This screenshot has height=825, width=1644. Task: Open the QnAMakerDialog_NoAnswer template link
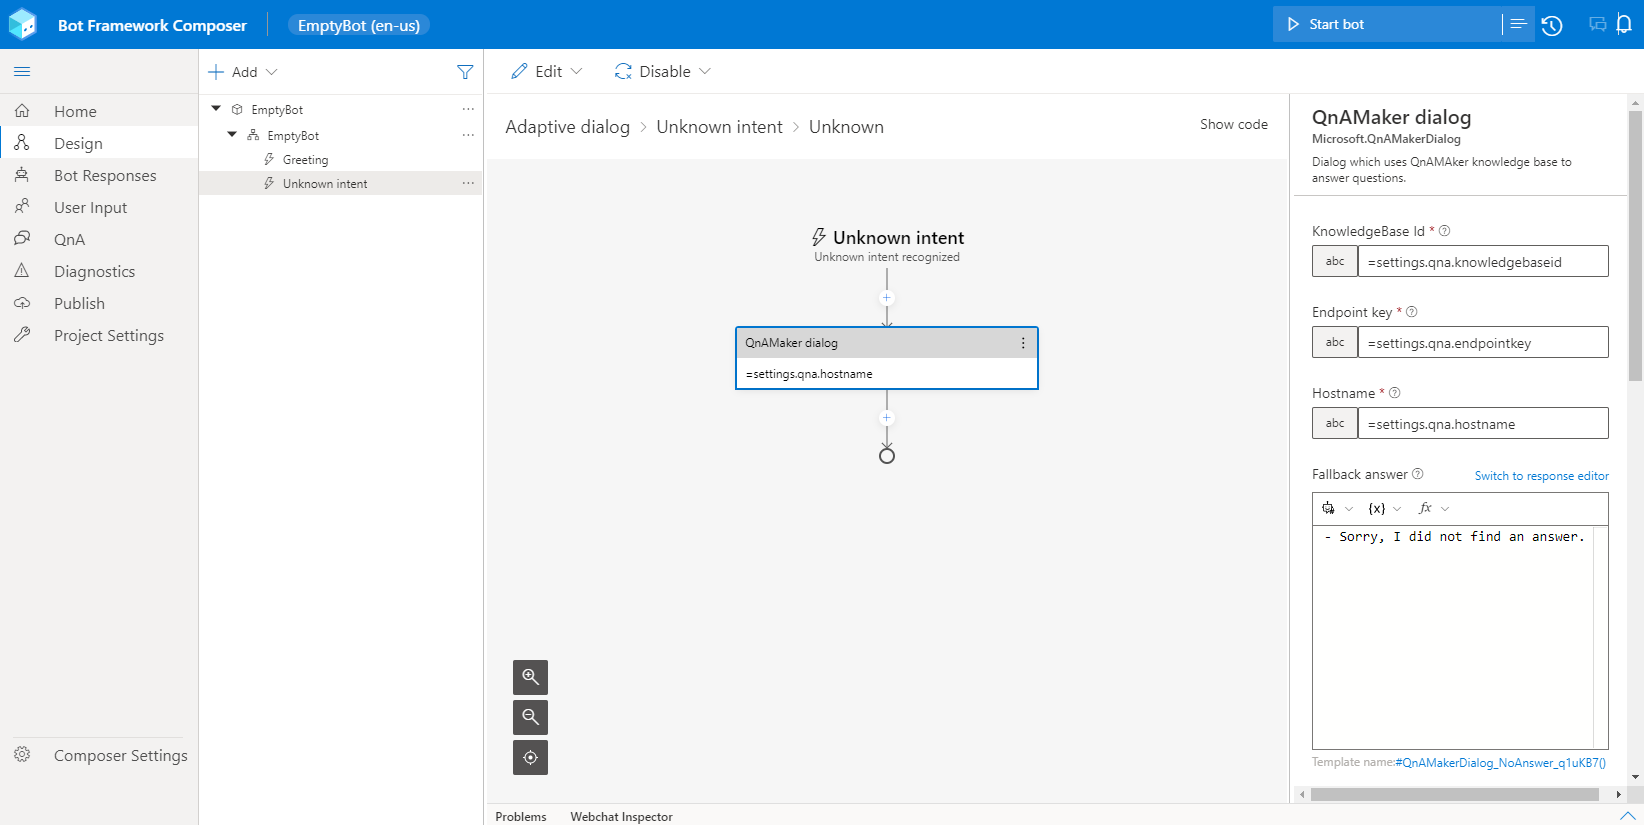[x=1500, y=763]
